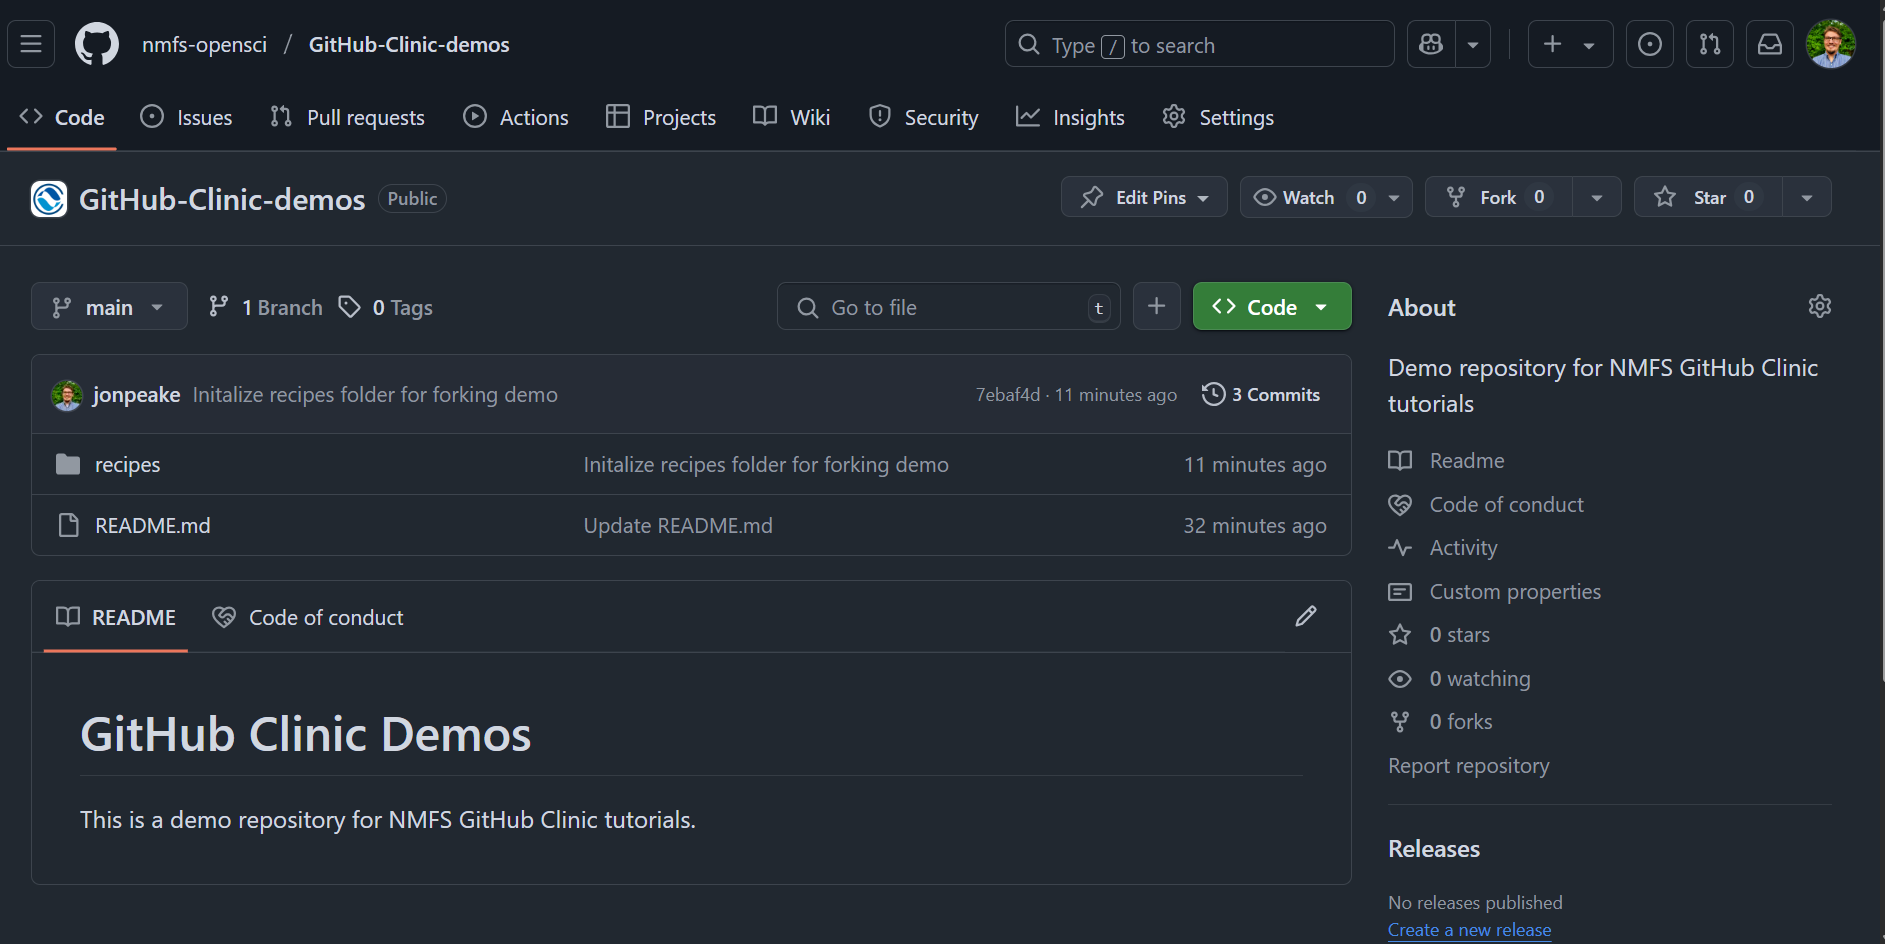Star this repository
The image size is (1885, 944).
pyautogui.click(x=1707, y=197)
